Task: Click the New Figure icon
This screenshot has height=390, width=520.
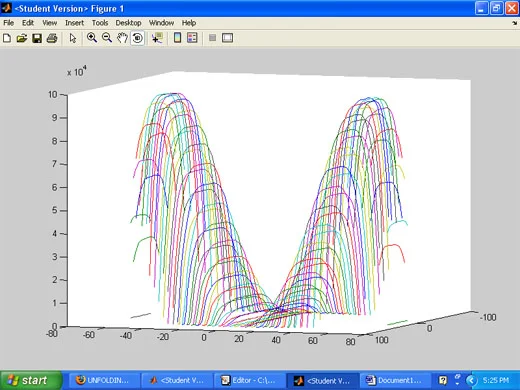Action: (7, 38)
